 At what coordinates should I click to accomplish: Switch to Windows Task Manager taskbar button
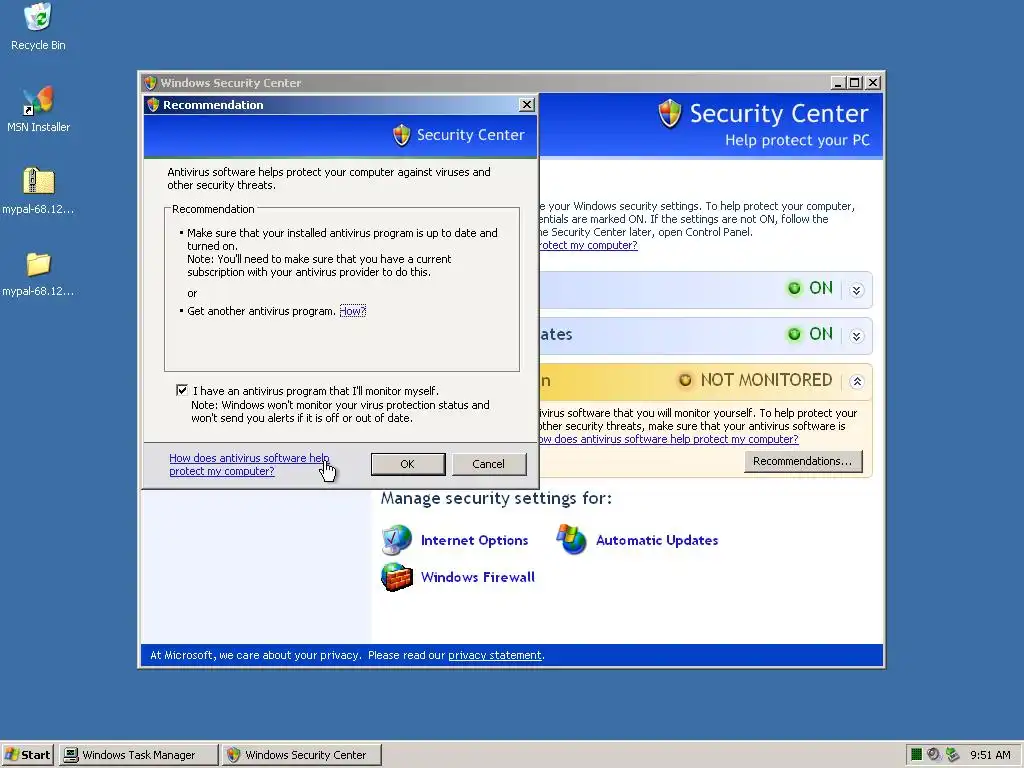138,754
